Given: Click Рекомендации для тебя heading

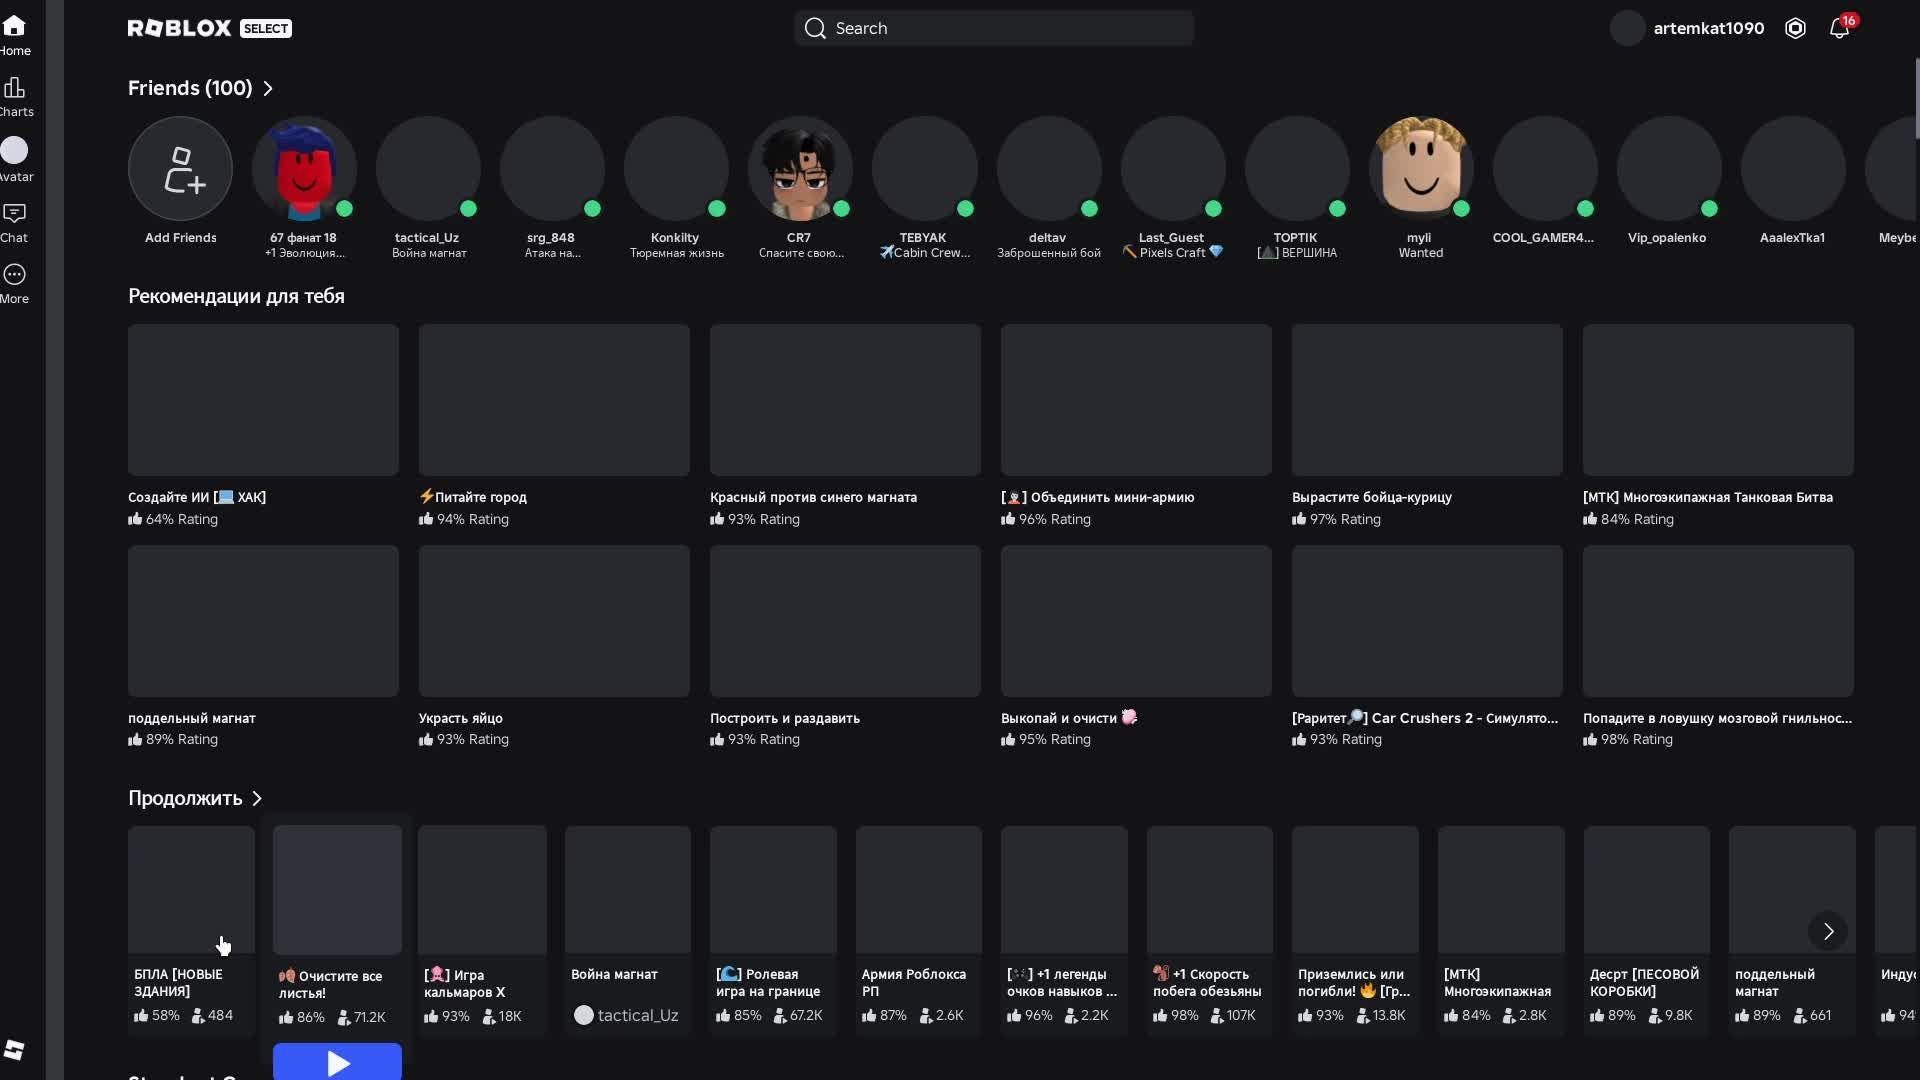Looking at the screenshot, I should [236, 296].
